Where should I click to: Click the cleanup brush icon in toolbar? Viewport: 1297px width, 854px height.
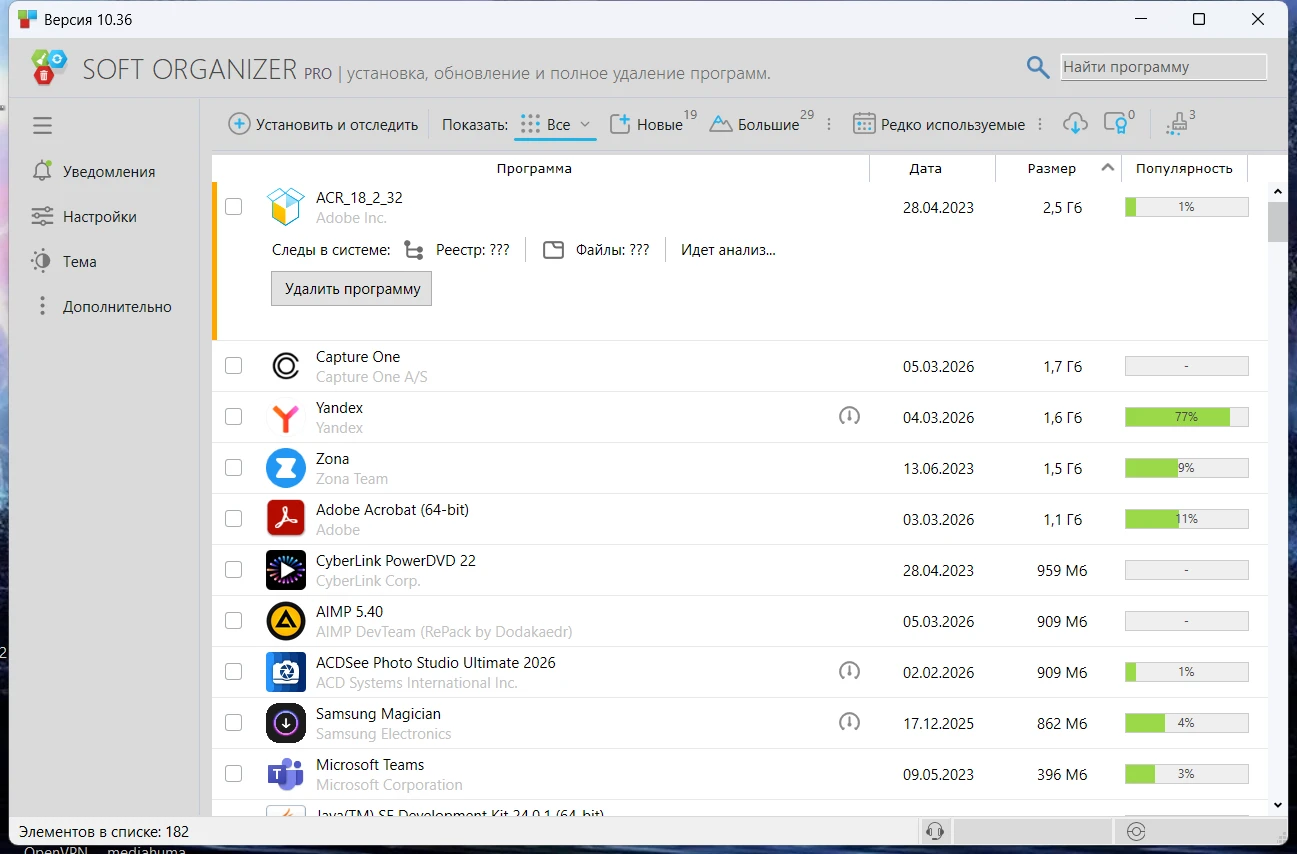pyautogui.click(x=1177, y=124)
